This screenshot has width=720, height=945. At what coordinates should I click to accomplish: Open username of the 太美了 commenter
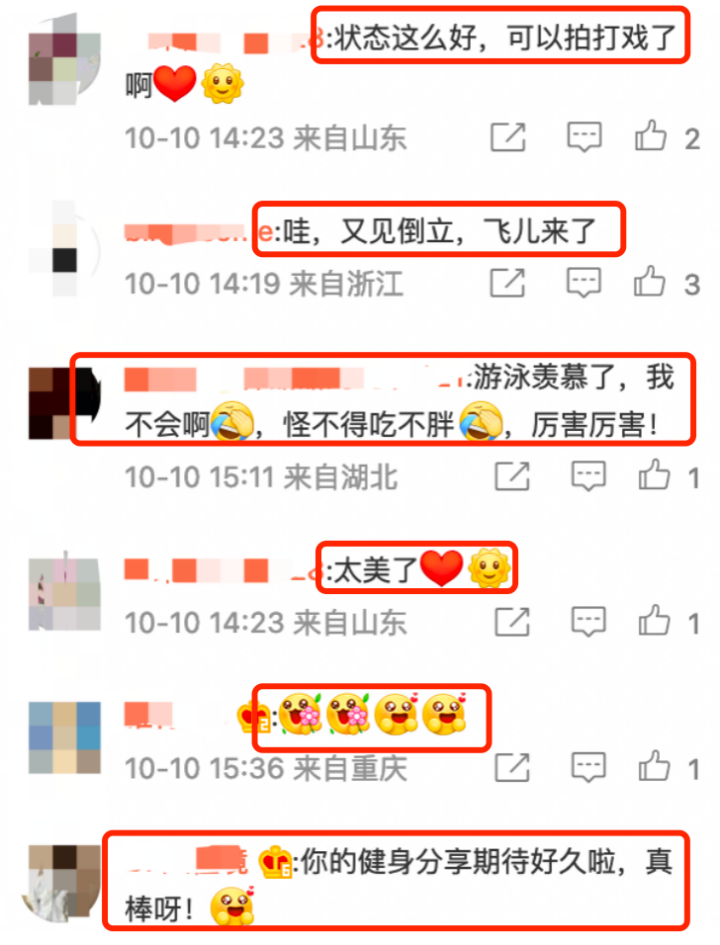tap(222, 571)
